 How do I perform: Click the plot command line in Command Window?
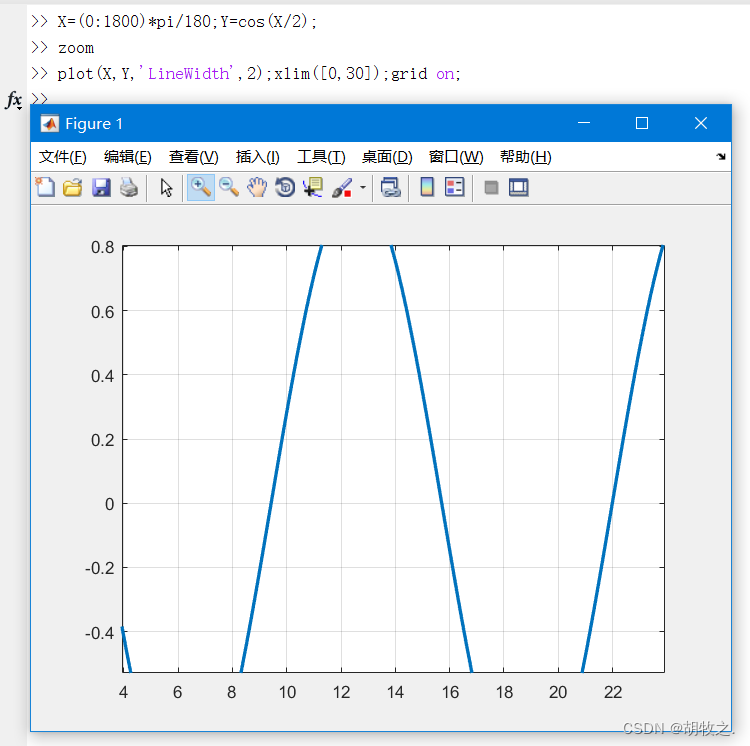[x=259, y=74]
